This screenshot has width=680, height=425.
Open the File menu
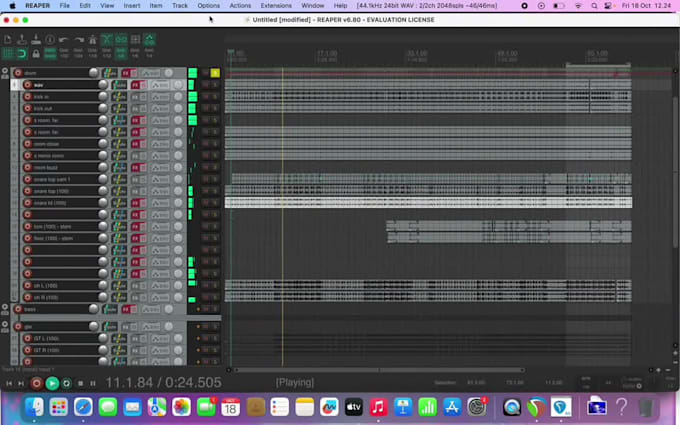click(x=65, y=6)
